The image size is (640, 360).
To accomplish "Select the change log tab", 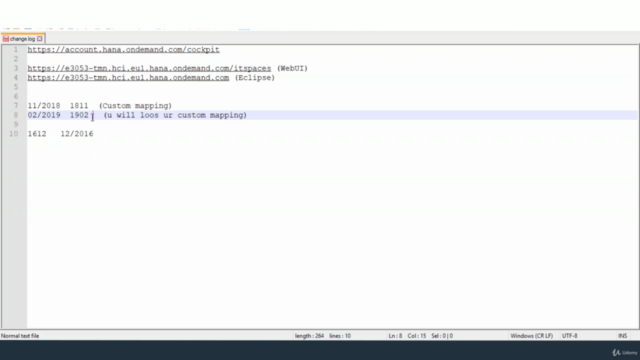I will pos(23,39).
